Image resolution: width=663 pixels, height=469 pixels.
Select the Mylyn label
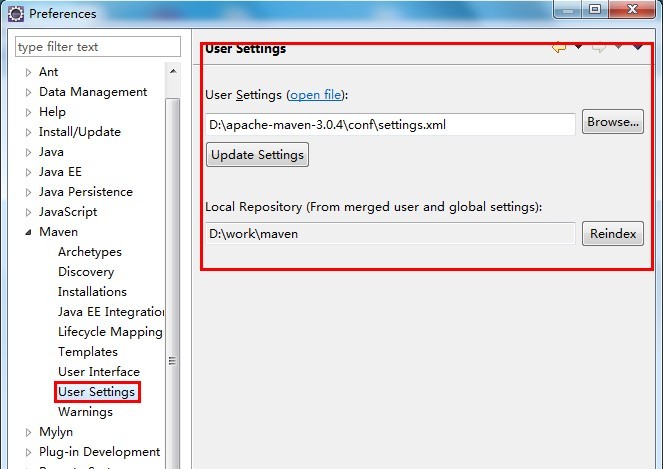point(56,432)
